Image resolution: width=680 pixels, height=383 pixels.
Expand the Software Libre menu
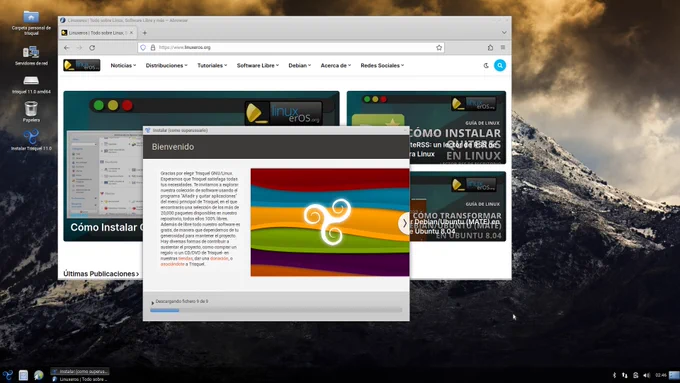click(258, 65)
